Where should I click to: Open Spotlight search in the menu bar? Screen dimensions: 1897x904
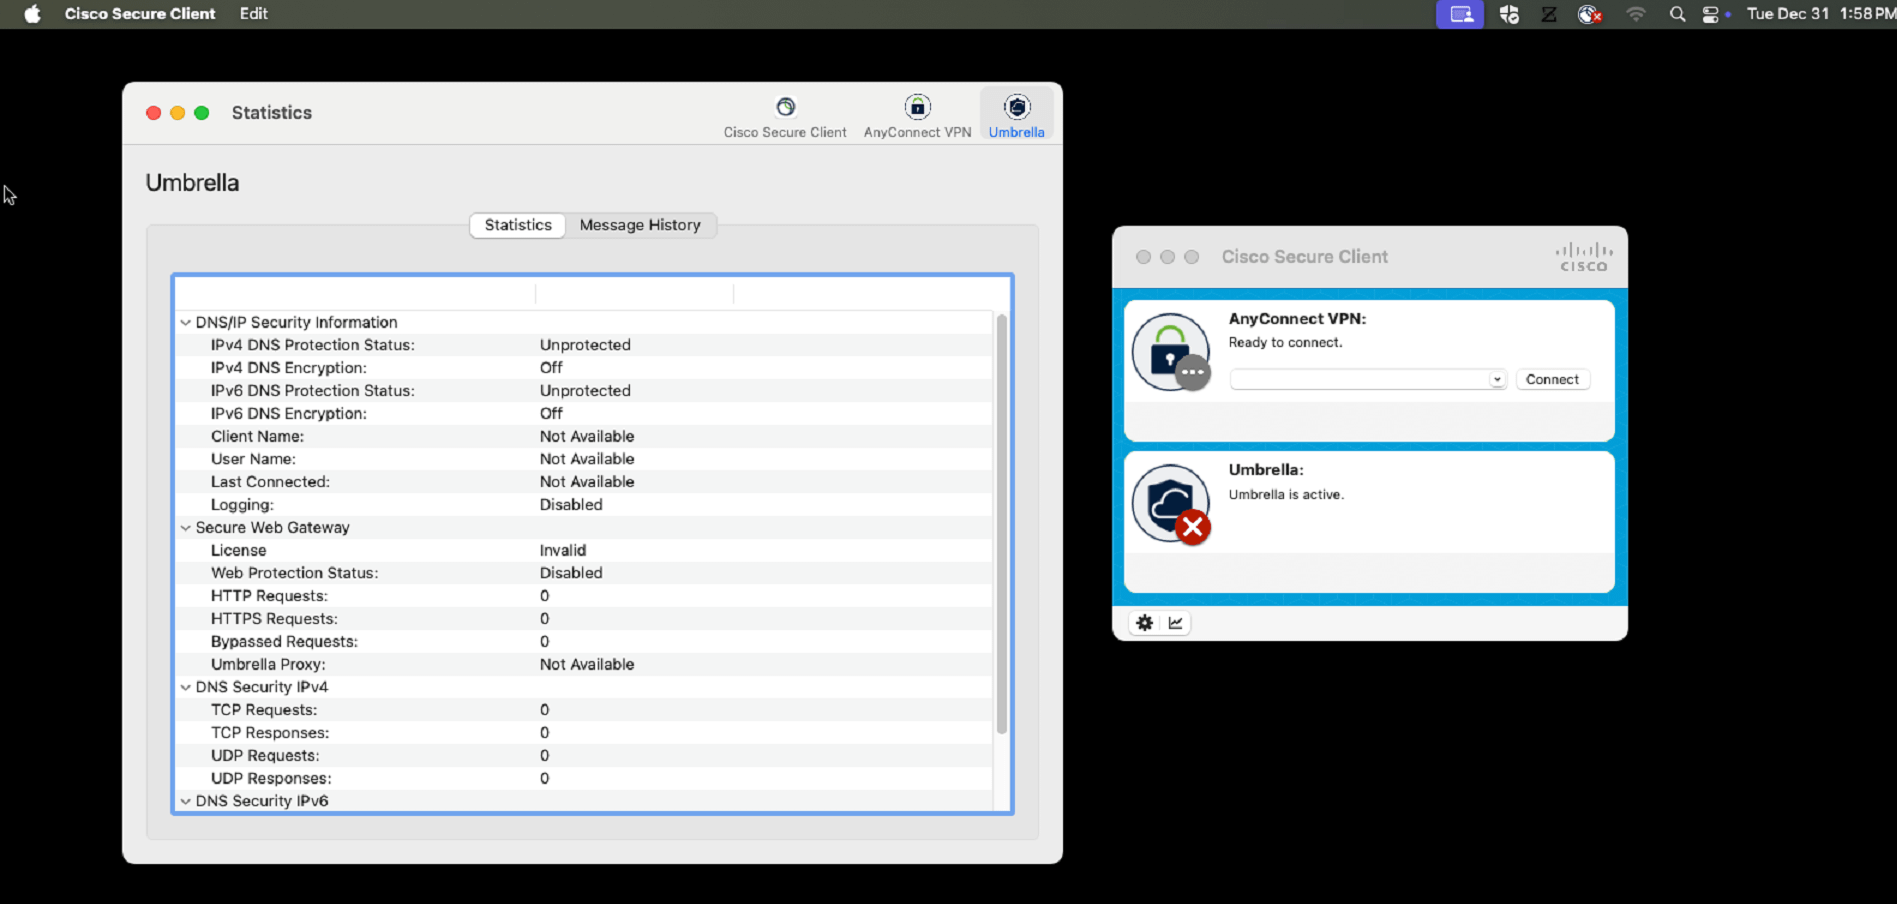tap(1677, 14)
